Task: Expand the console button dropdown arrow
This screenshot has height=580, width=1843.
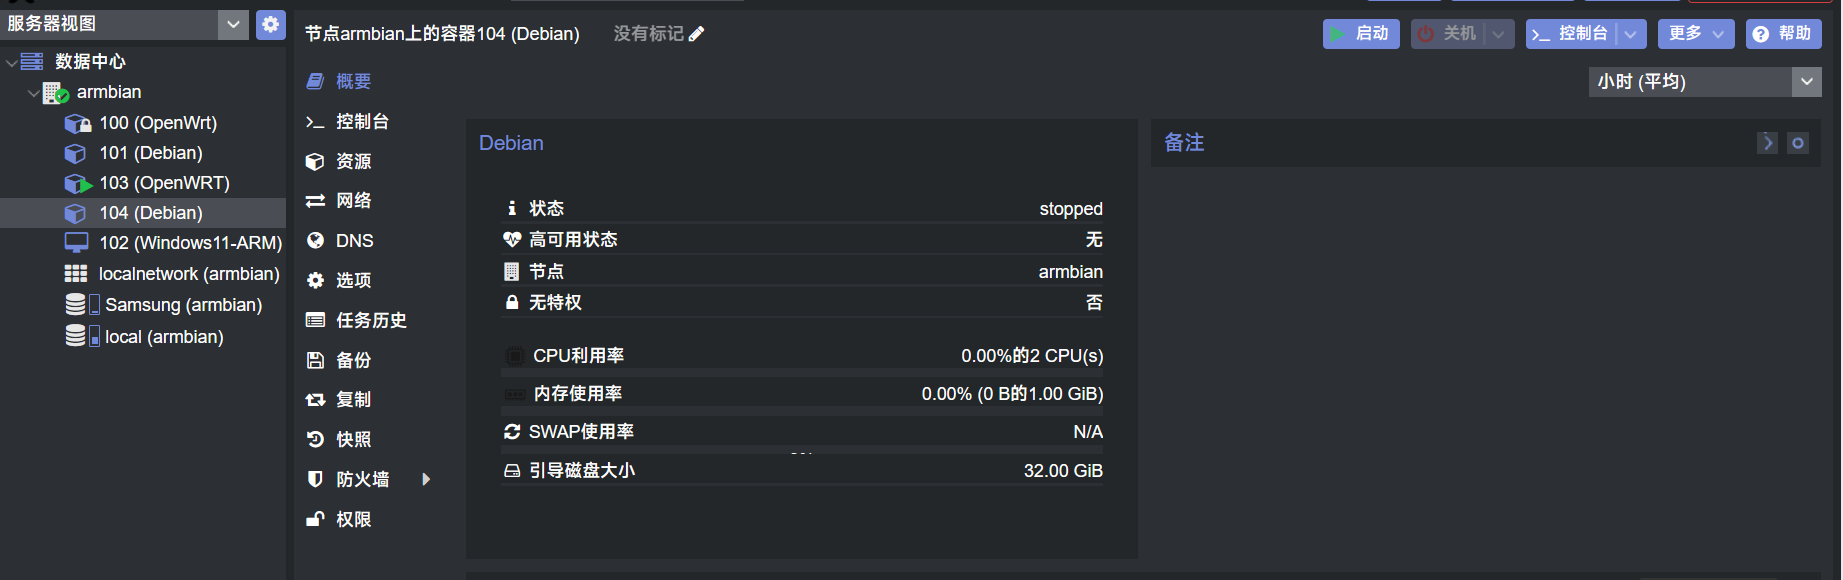Action: (x=1631, y=34)
